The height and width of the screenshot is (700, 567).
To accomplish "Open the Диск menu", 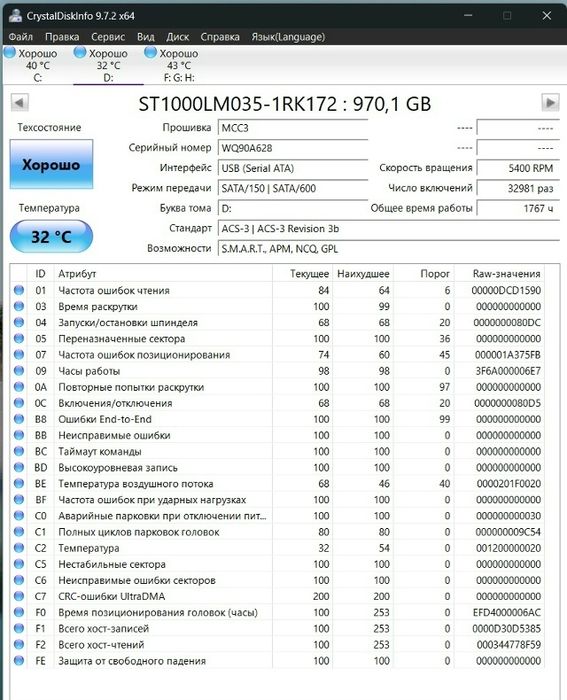I will 177,37.
